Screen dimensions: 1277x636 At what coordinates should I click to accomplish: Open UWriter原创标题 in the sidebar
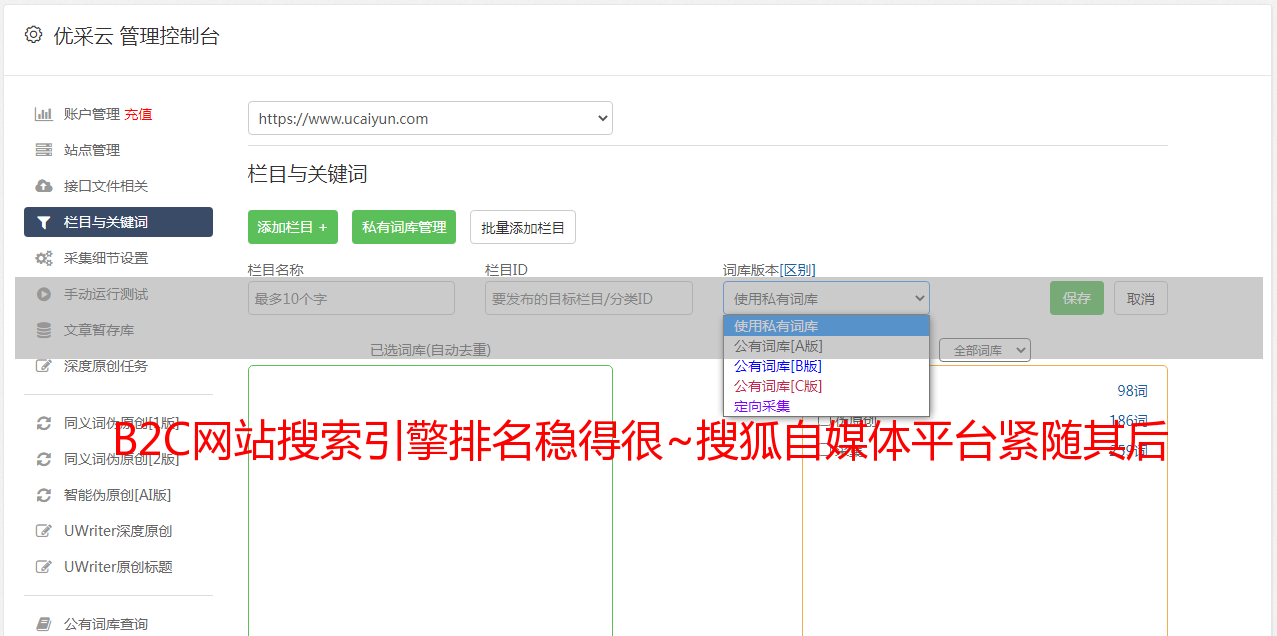118,567
